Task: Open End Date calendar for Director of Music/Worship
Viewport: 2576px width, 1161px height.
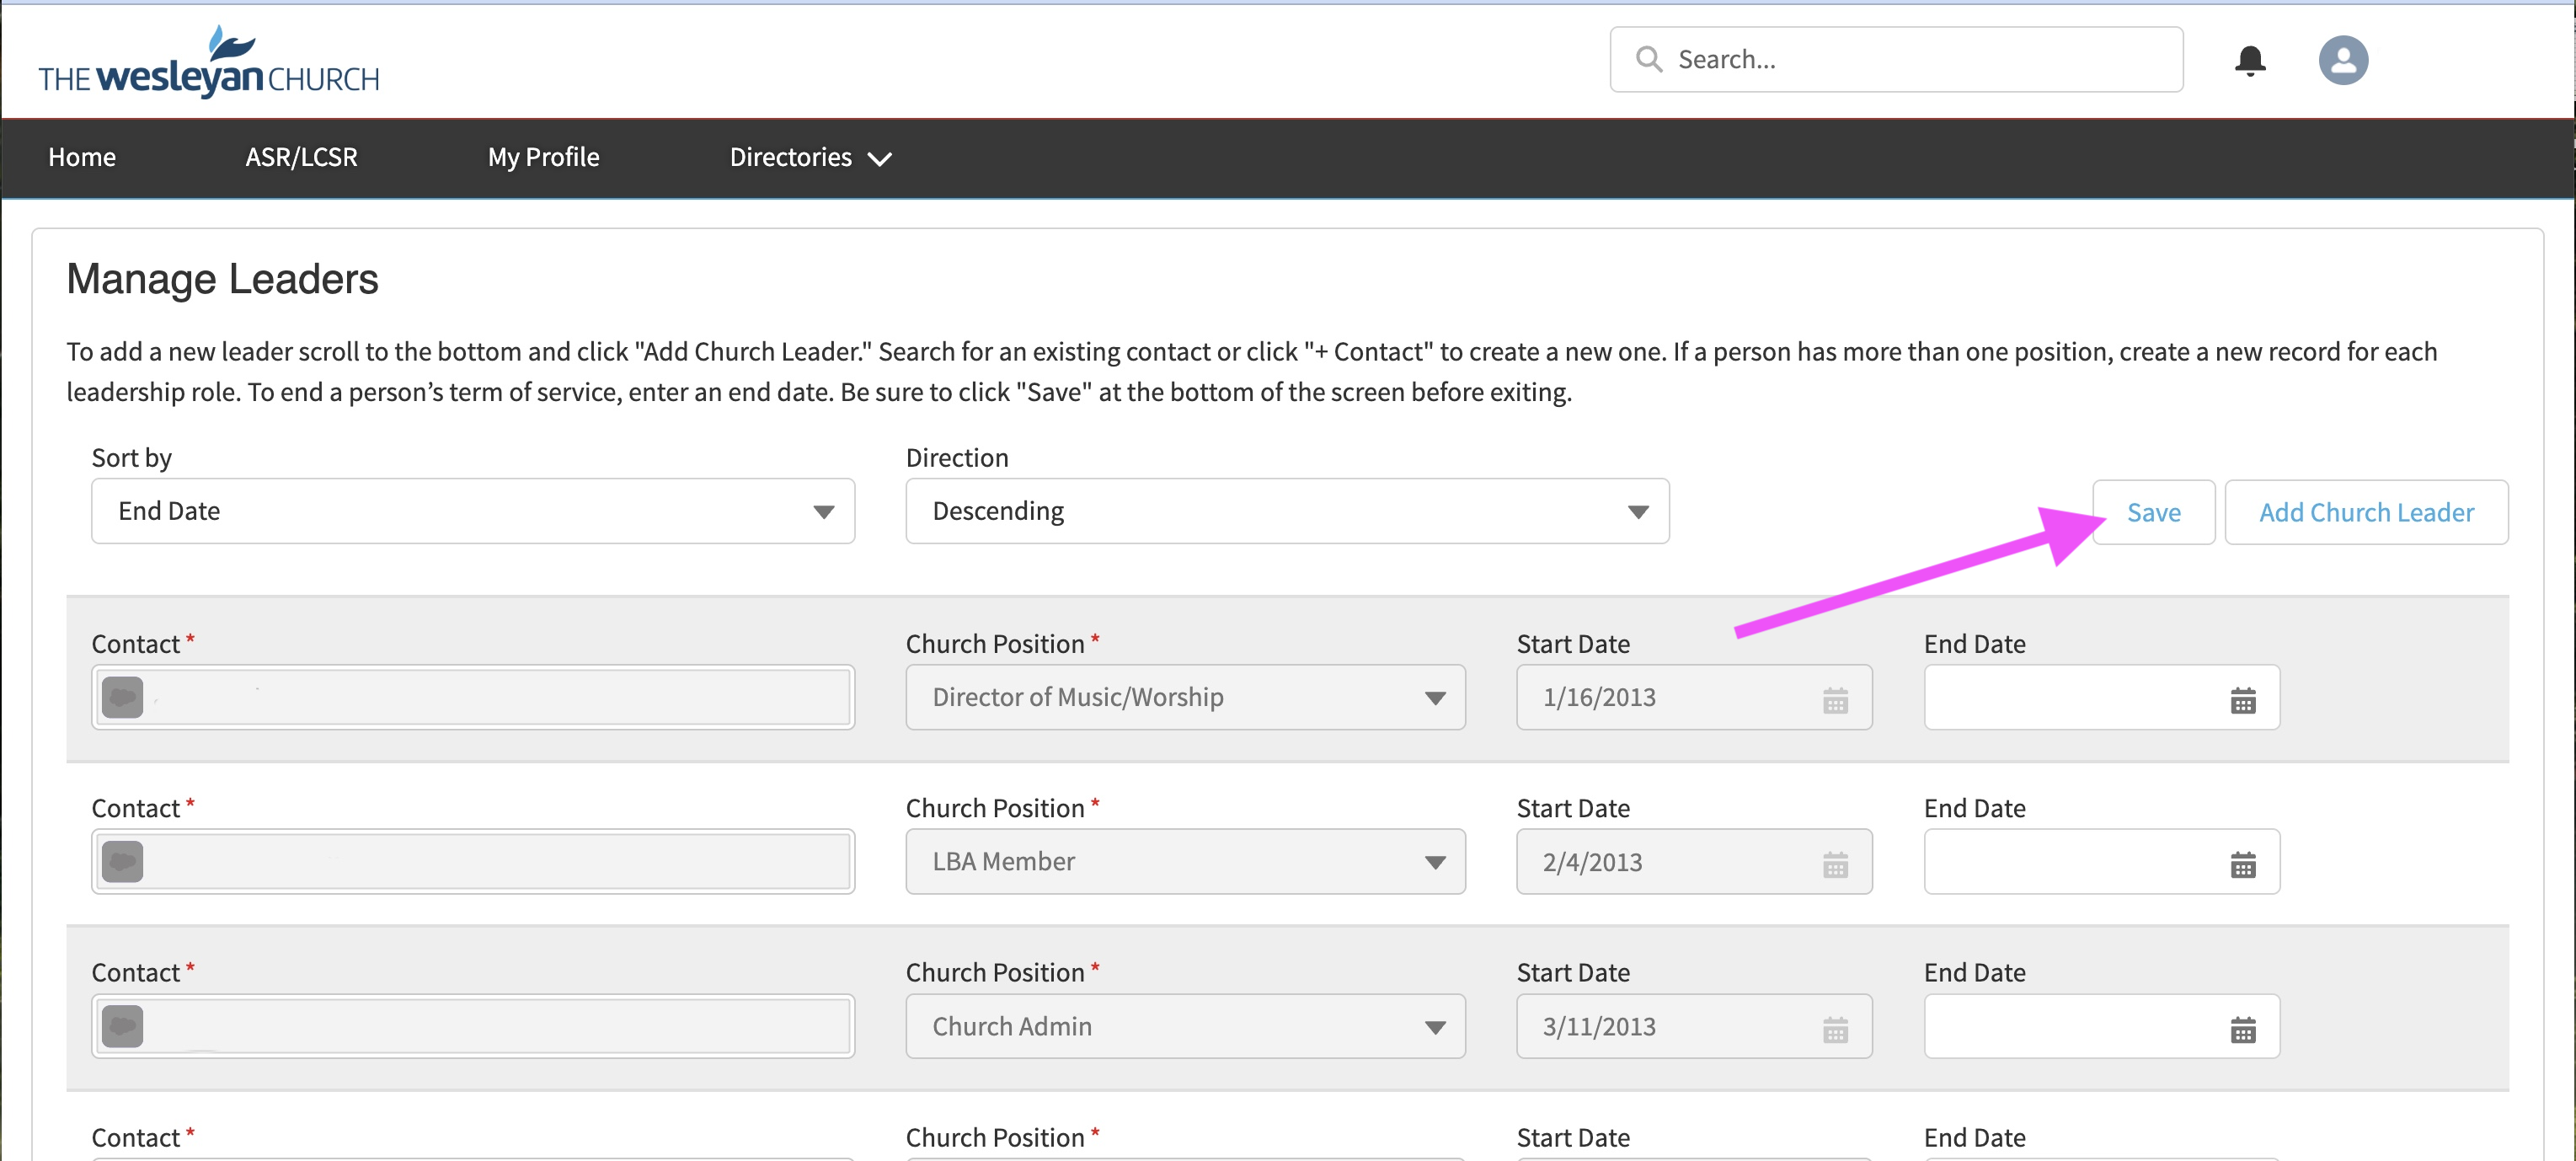Action: point(2242,700)
